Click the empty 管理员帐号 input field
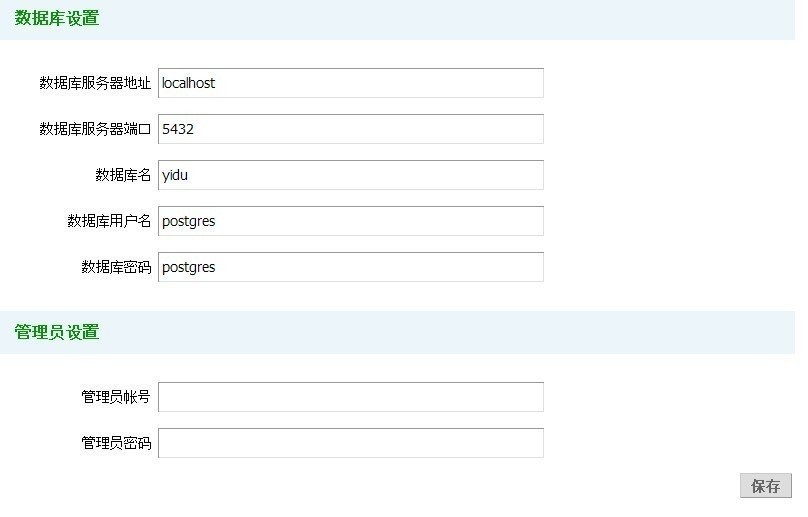 [350, 397]
